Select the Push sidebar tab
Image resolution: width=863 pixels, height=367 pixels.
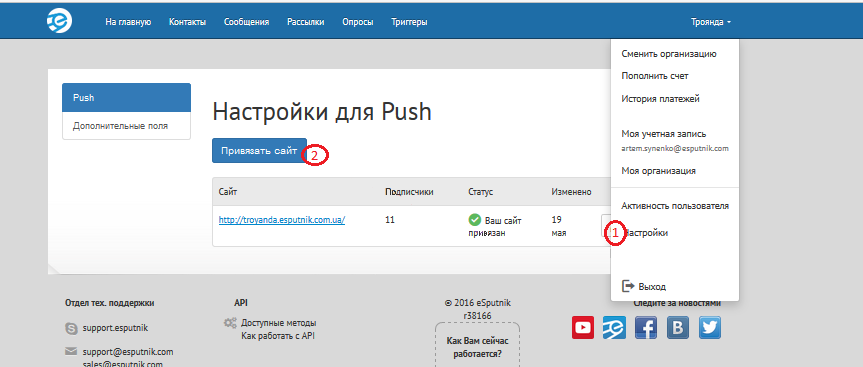[x=127, y=98]
